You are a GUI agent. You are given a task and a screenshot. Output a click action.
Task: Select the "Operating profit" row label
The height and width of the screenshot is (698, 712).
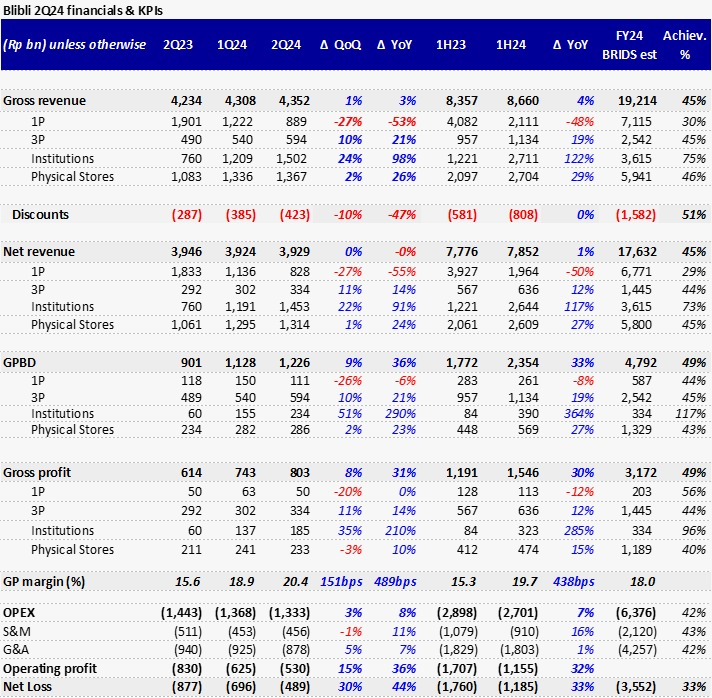tap(50, 668)
